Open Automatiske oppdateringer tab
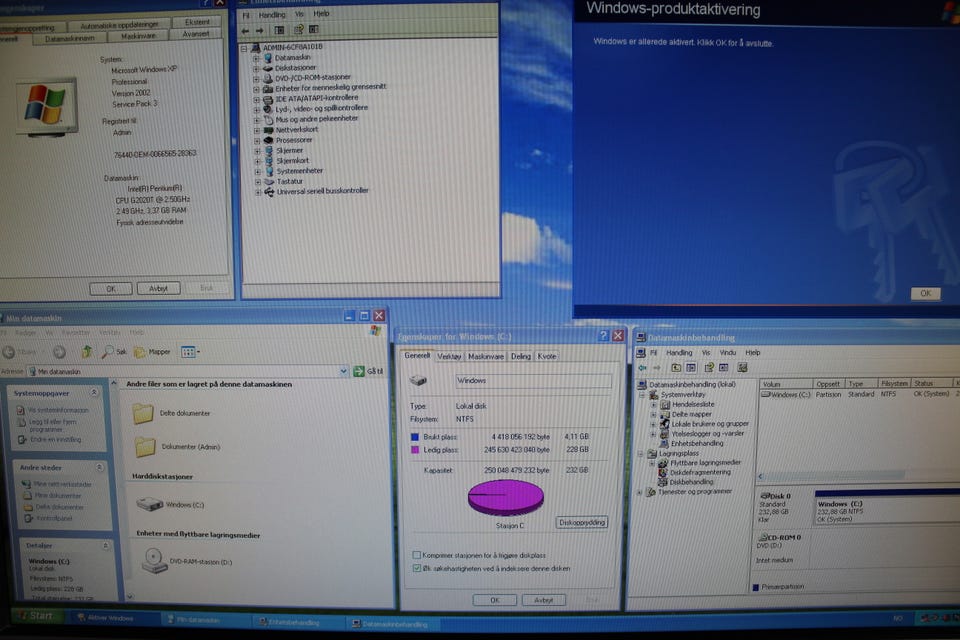Screen dimensions: 960x640 119,24
